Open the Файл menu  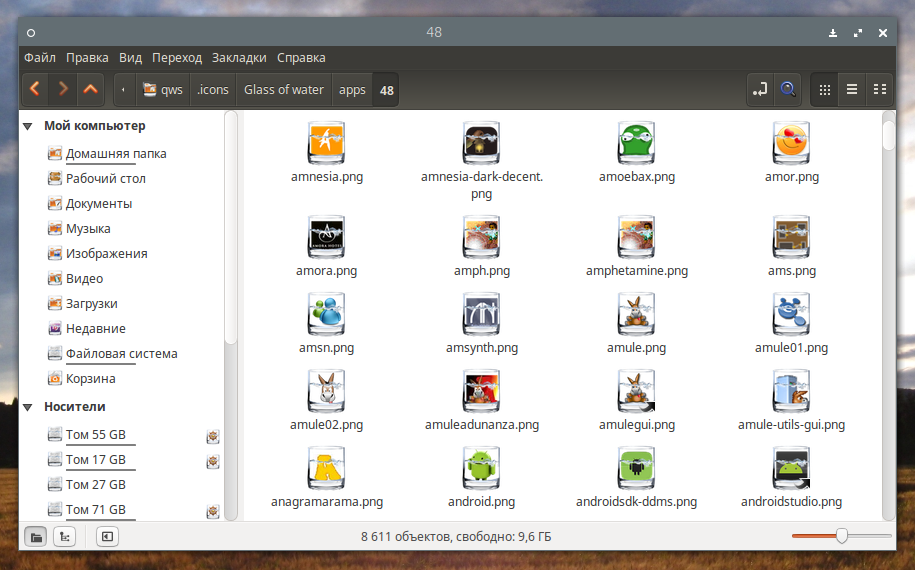point(40,58)
